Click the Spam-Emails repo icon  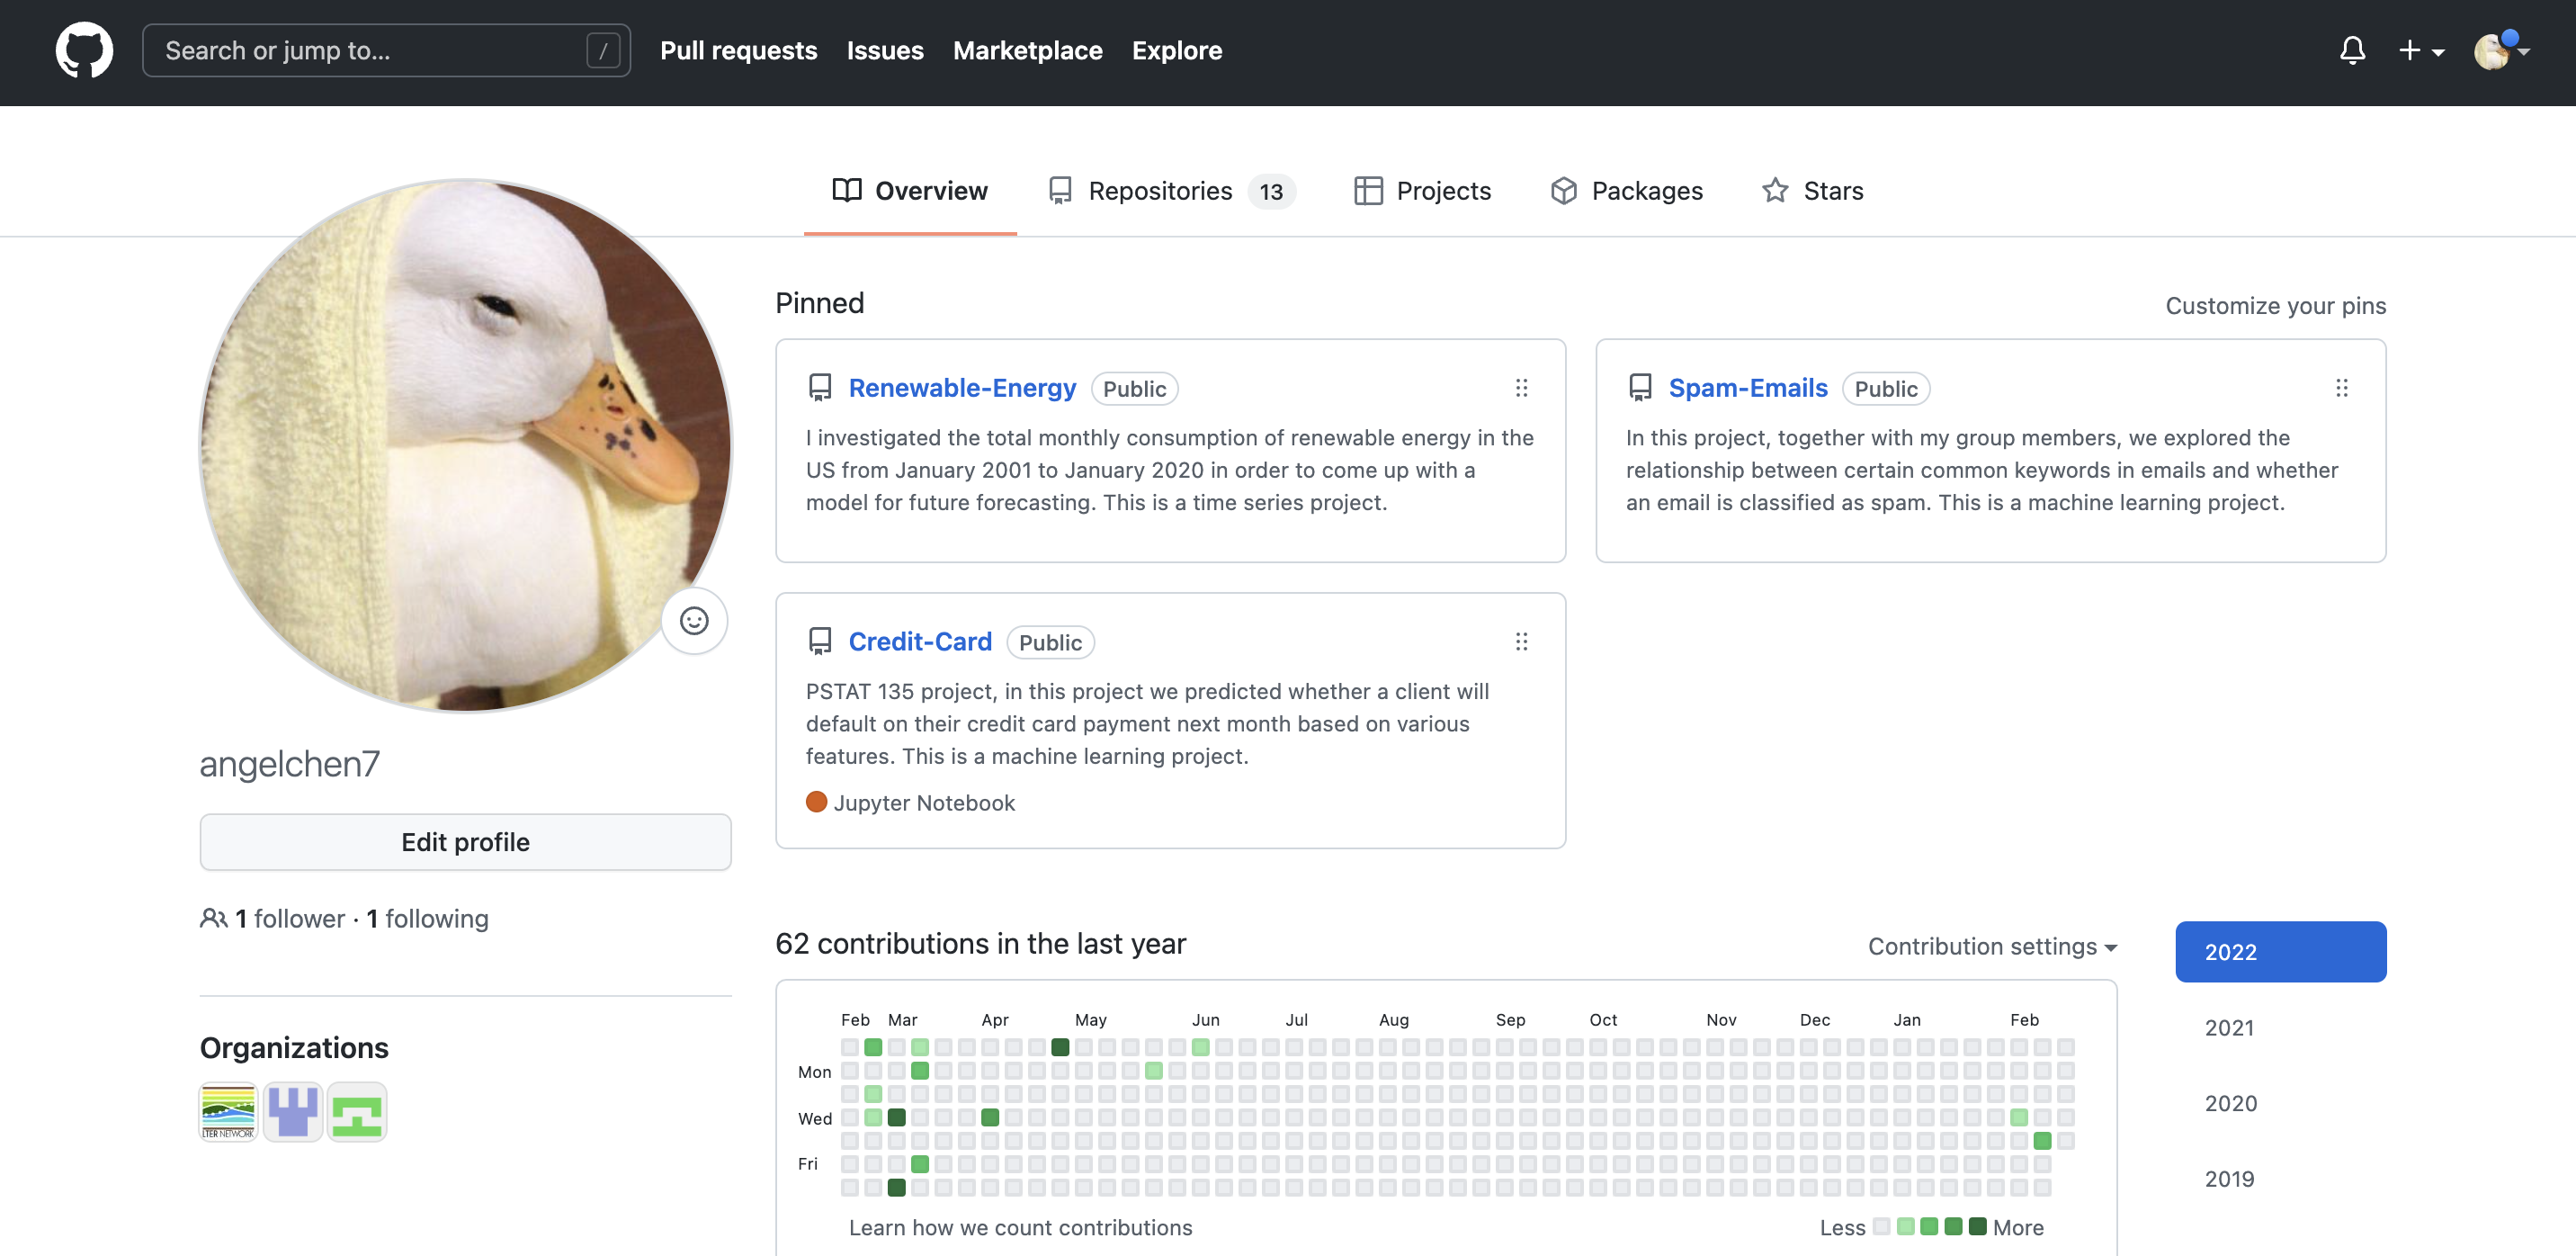point(1640,388)
